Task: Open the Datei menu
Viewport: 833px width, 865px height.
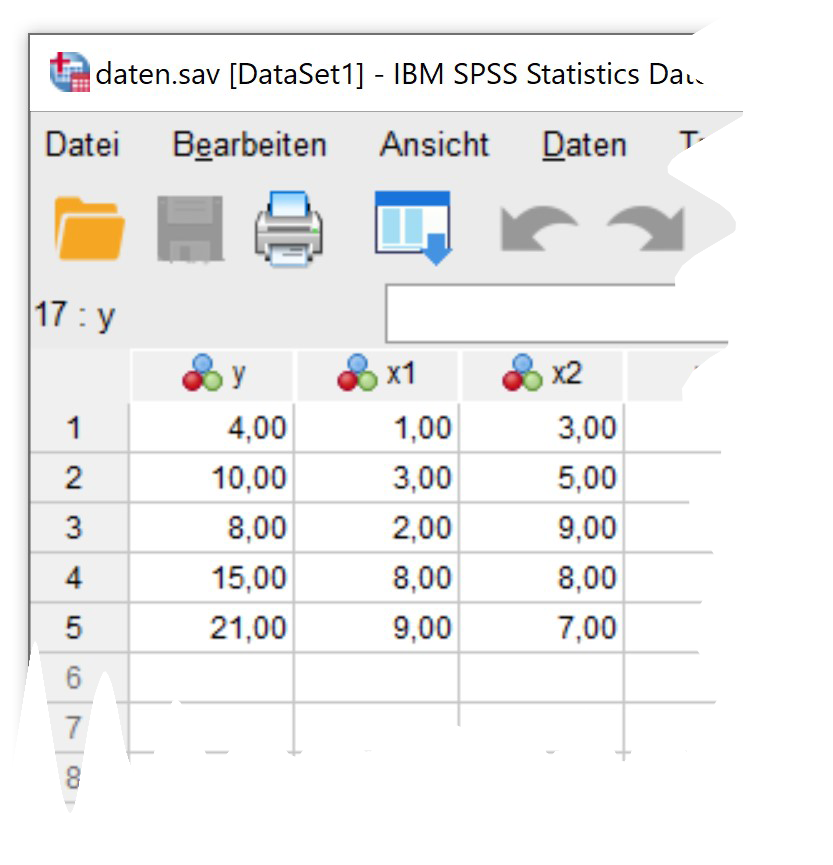Action: pyautogui.click(x=82, y=145)
